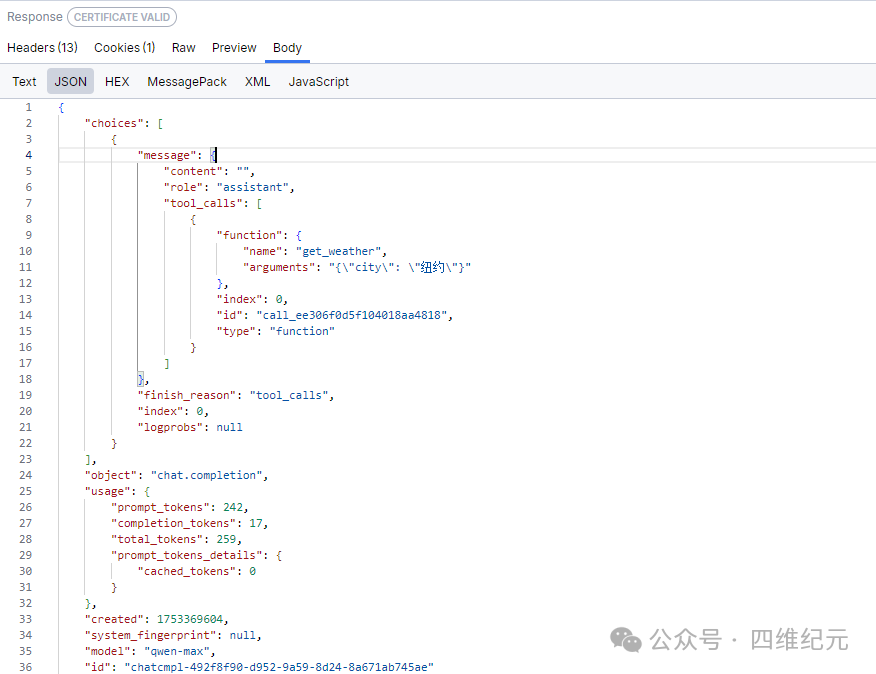
Task: Click the "usage" key on line 25
Action: coord(110,492)
